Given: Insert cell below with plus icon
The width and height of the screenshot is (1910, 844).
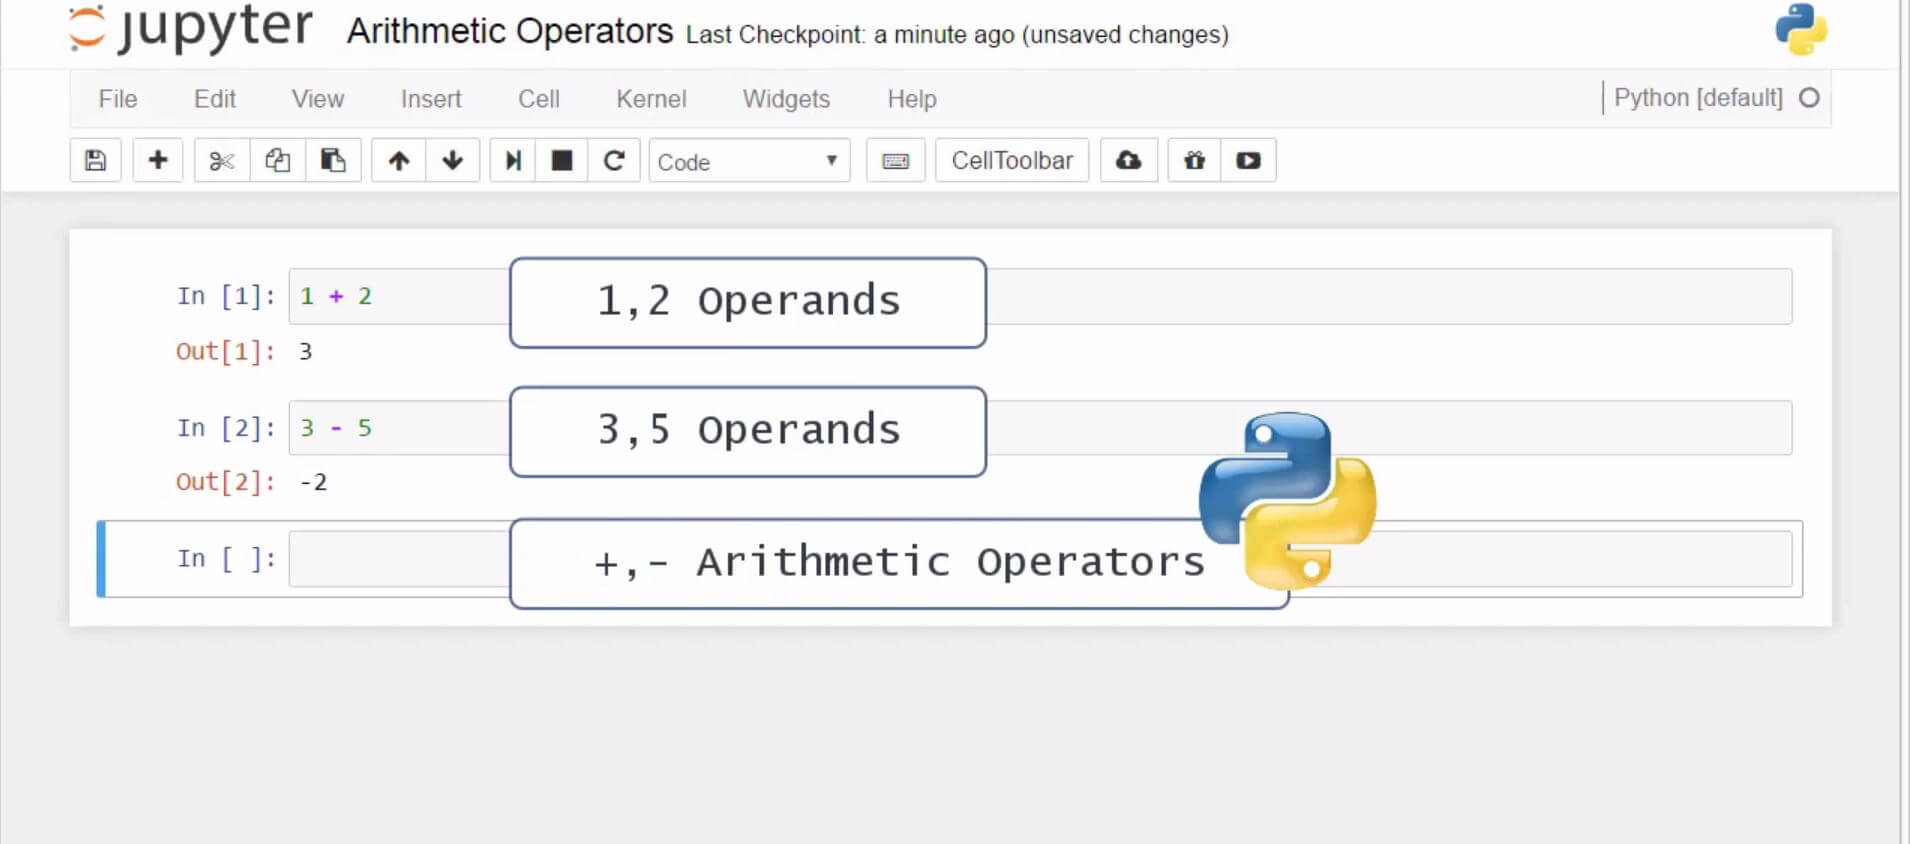Looking at the screenshot, I should [x=158, y=160].
